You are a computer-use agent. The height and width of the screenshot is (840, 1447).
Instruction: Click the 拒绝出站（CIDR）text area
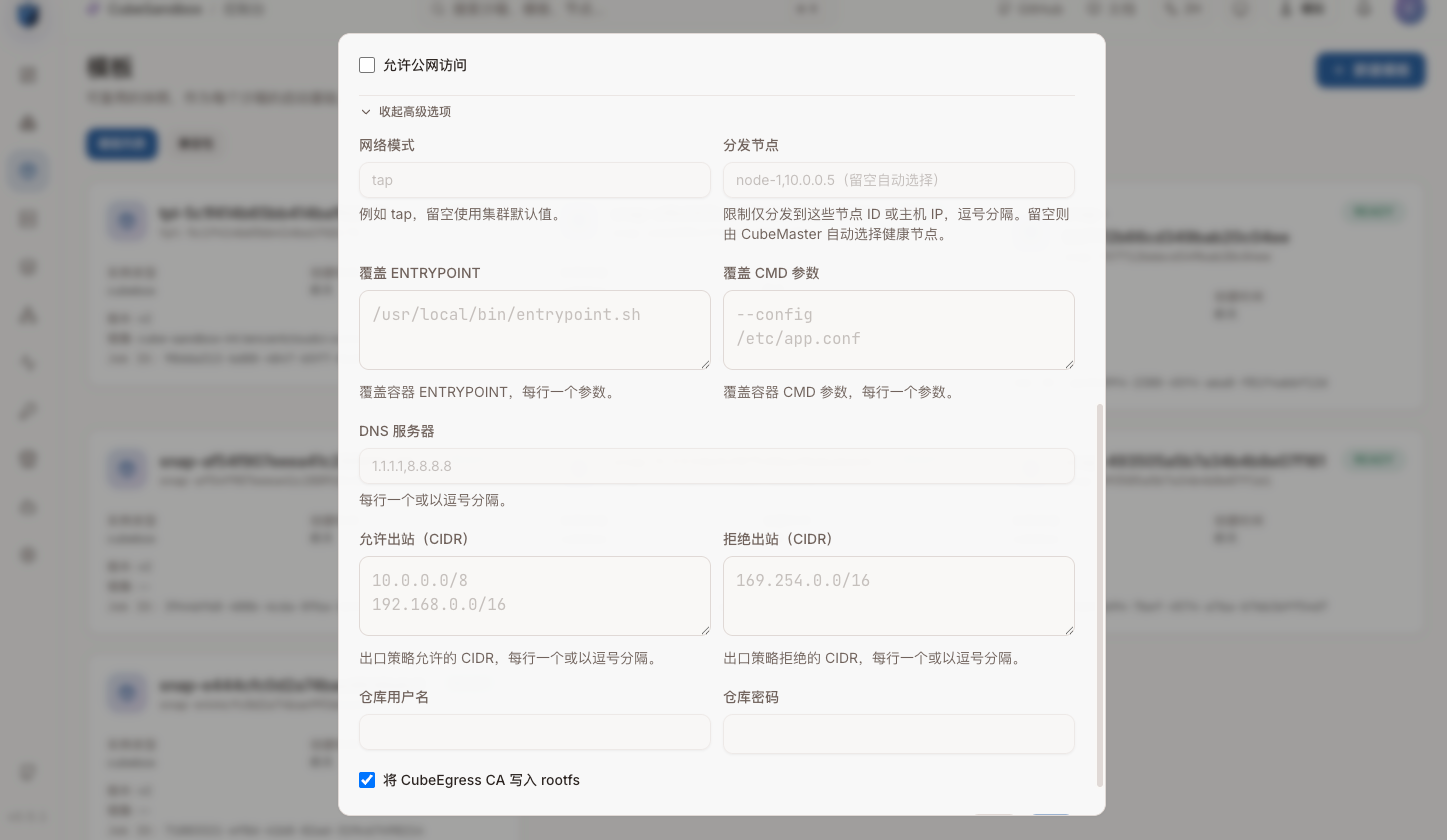[x=899, y=596]
